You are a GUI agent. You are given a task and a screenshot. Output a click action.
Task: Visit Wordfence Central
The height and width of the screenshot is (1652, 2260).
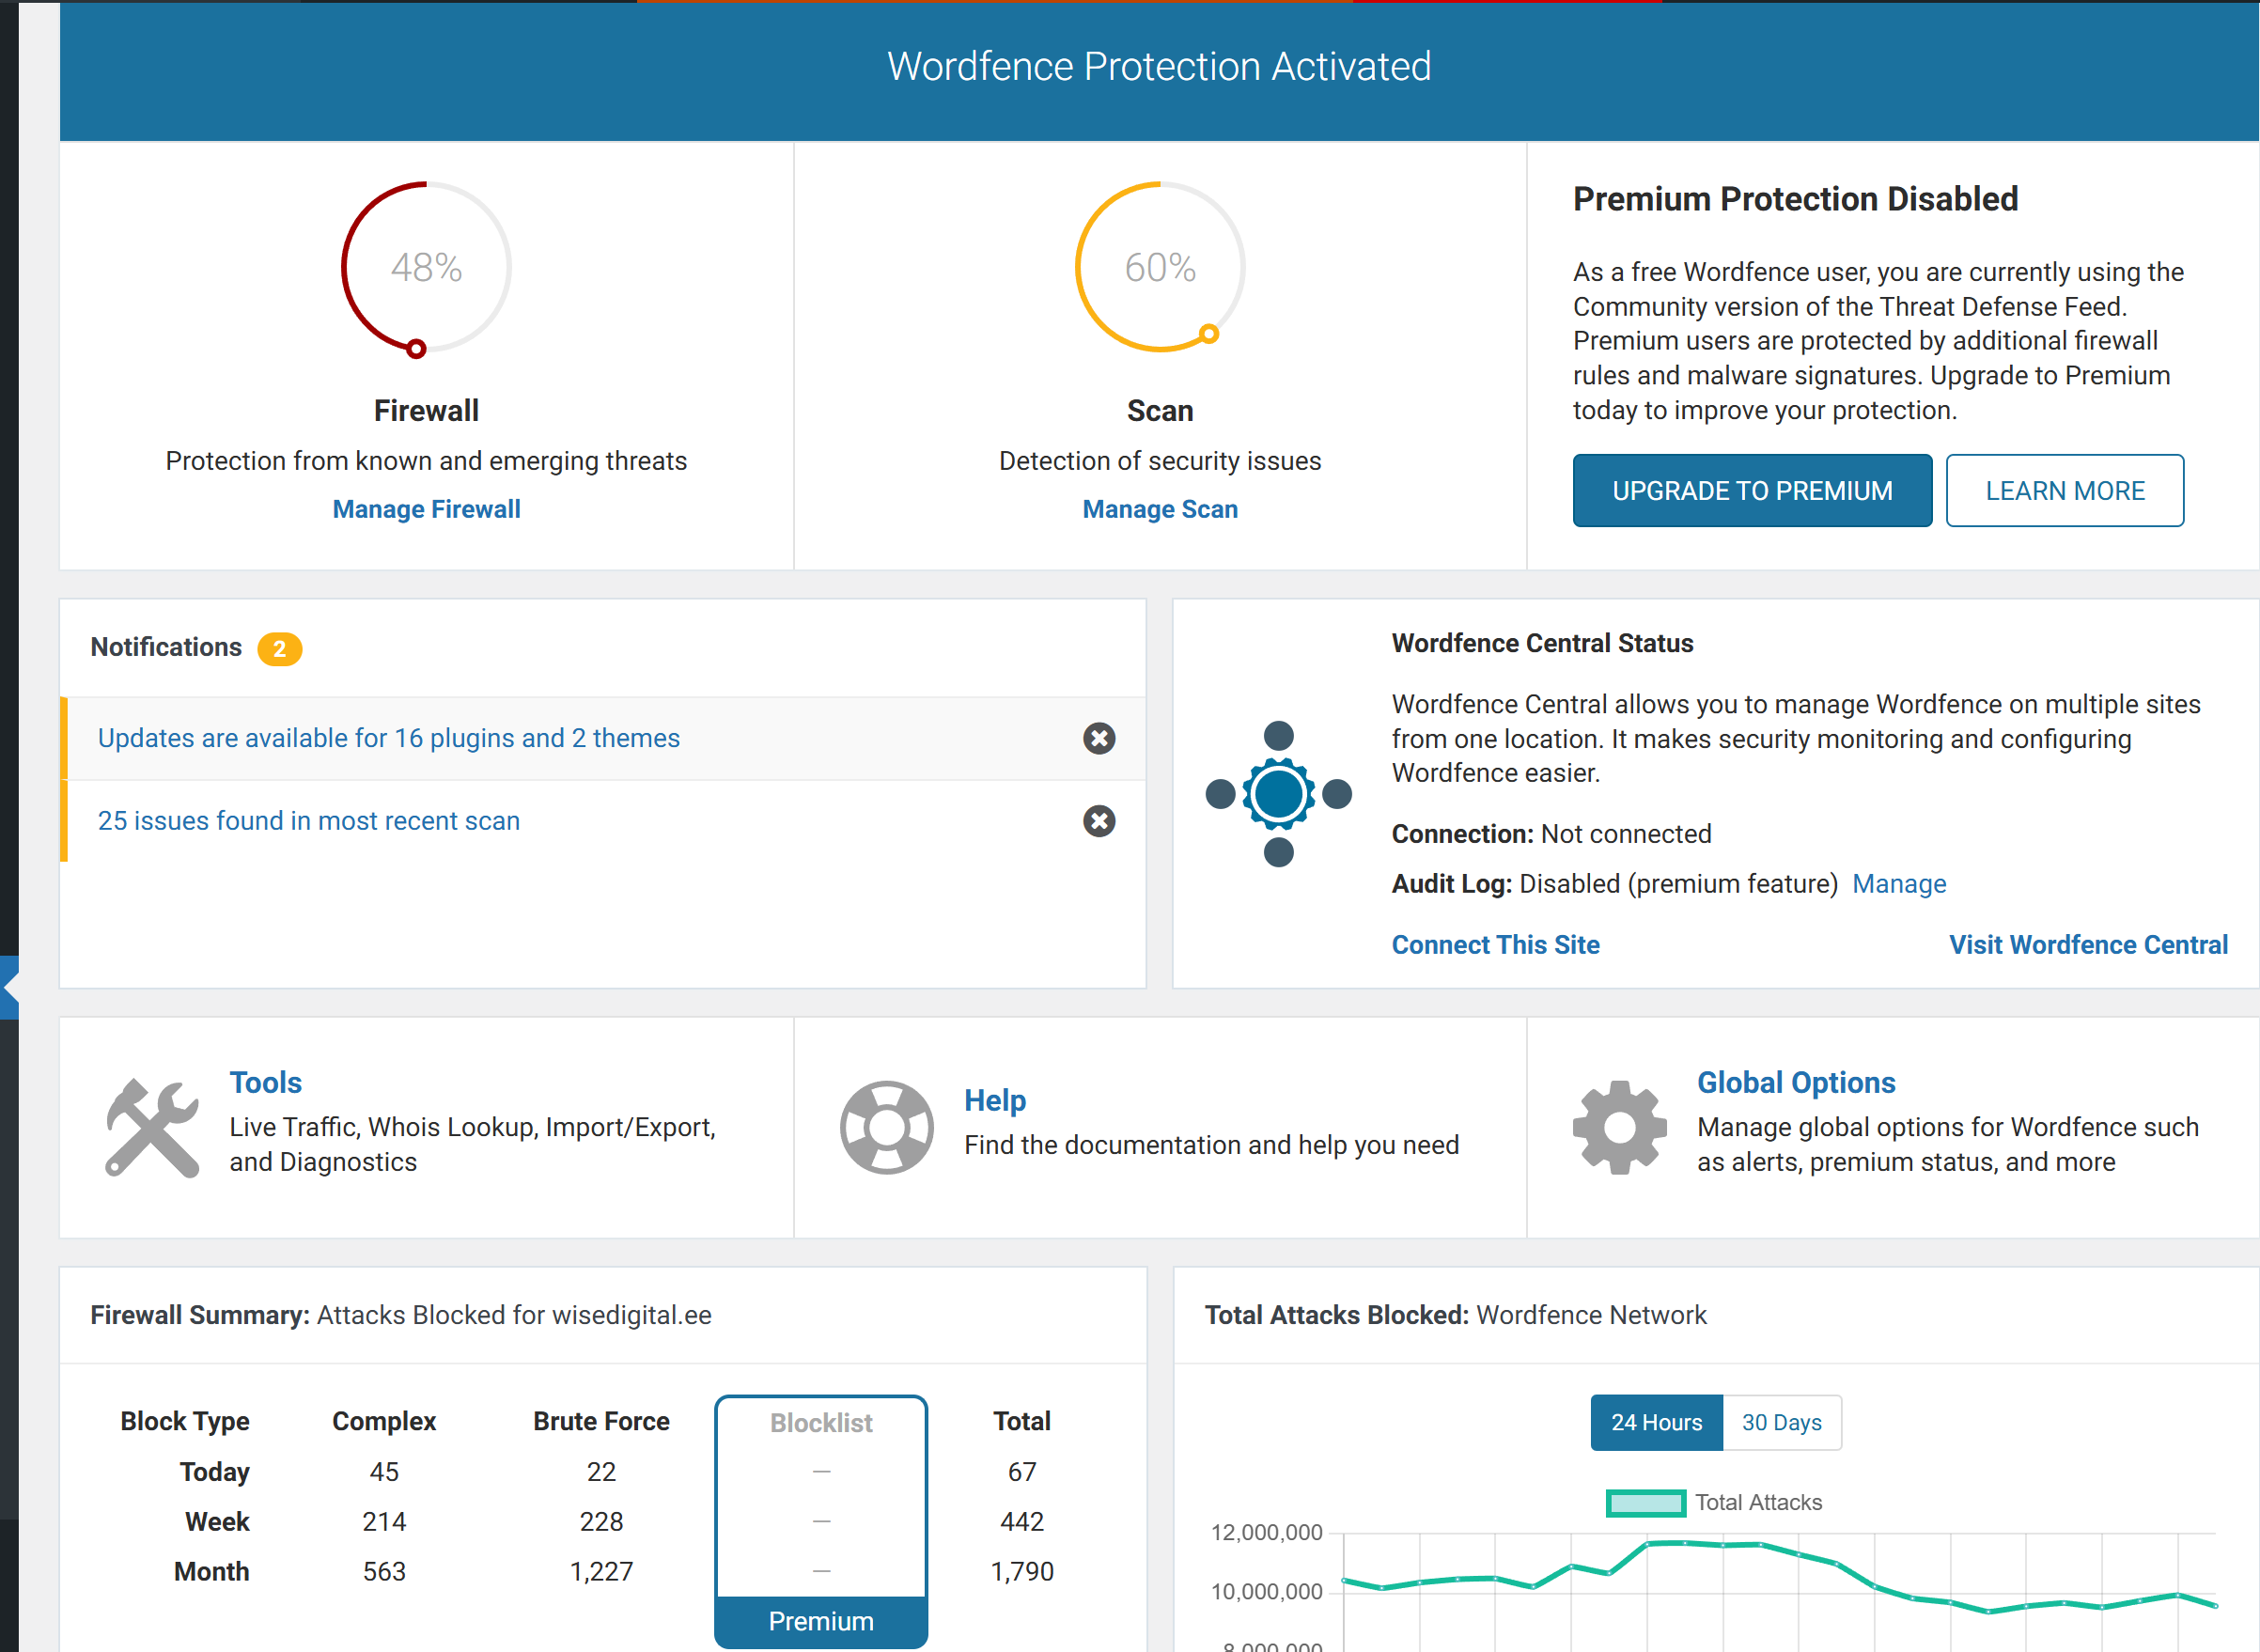(x=2088, y=944)
